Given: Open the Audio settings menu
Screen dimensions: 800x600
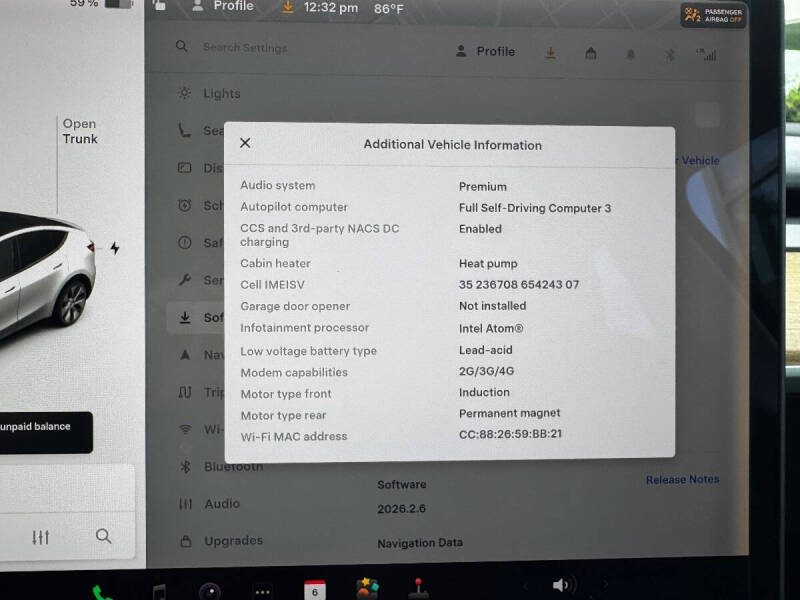Looking at the screenshot, I should (209, 504).
